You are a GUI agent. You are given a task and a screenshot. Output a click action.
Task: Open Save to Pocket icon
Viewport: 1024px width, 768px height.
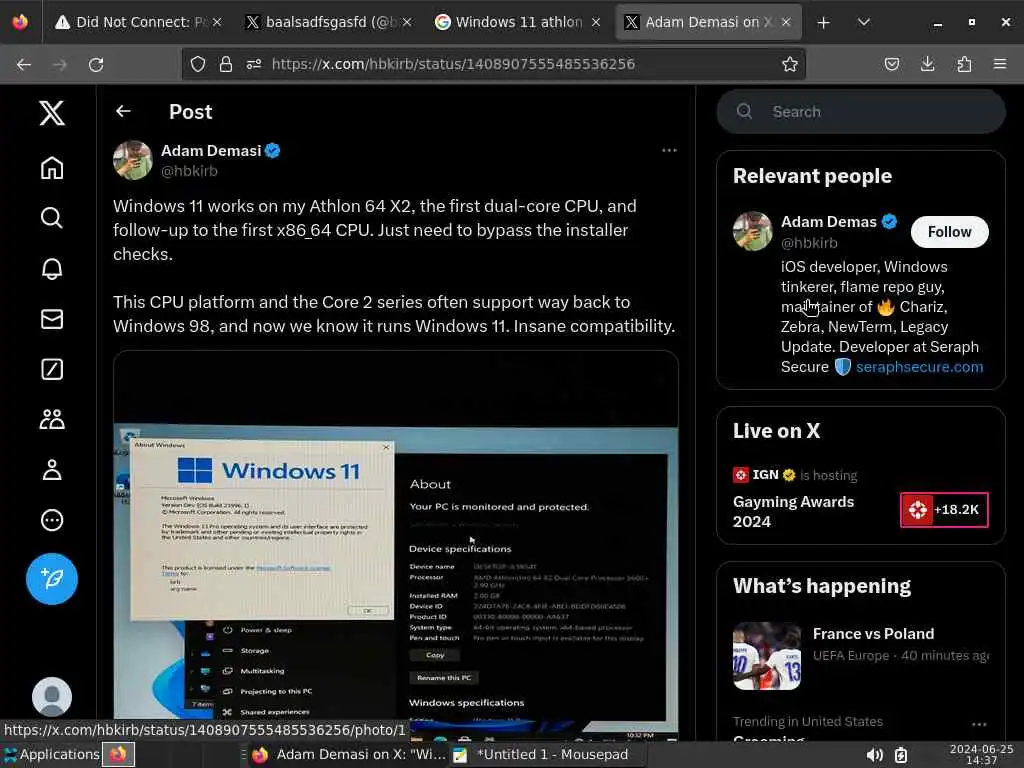[891, 64]
